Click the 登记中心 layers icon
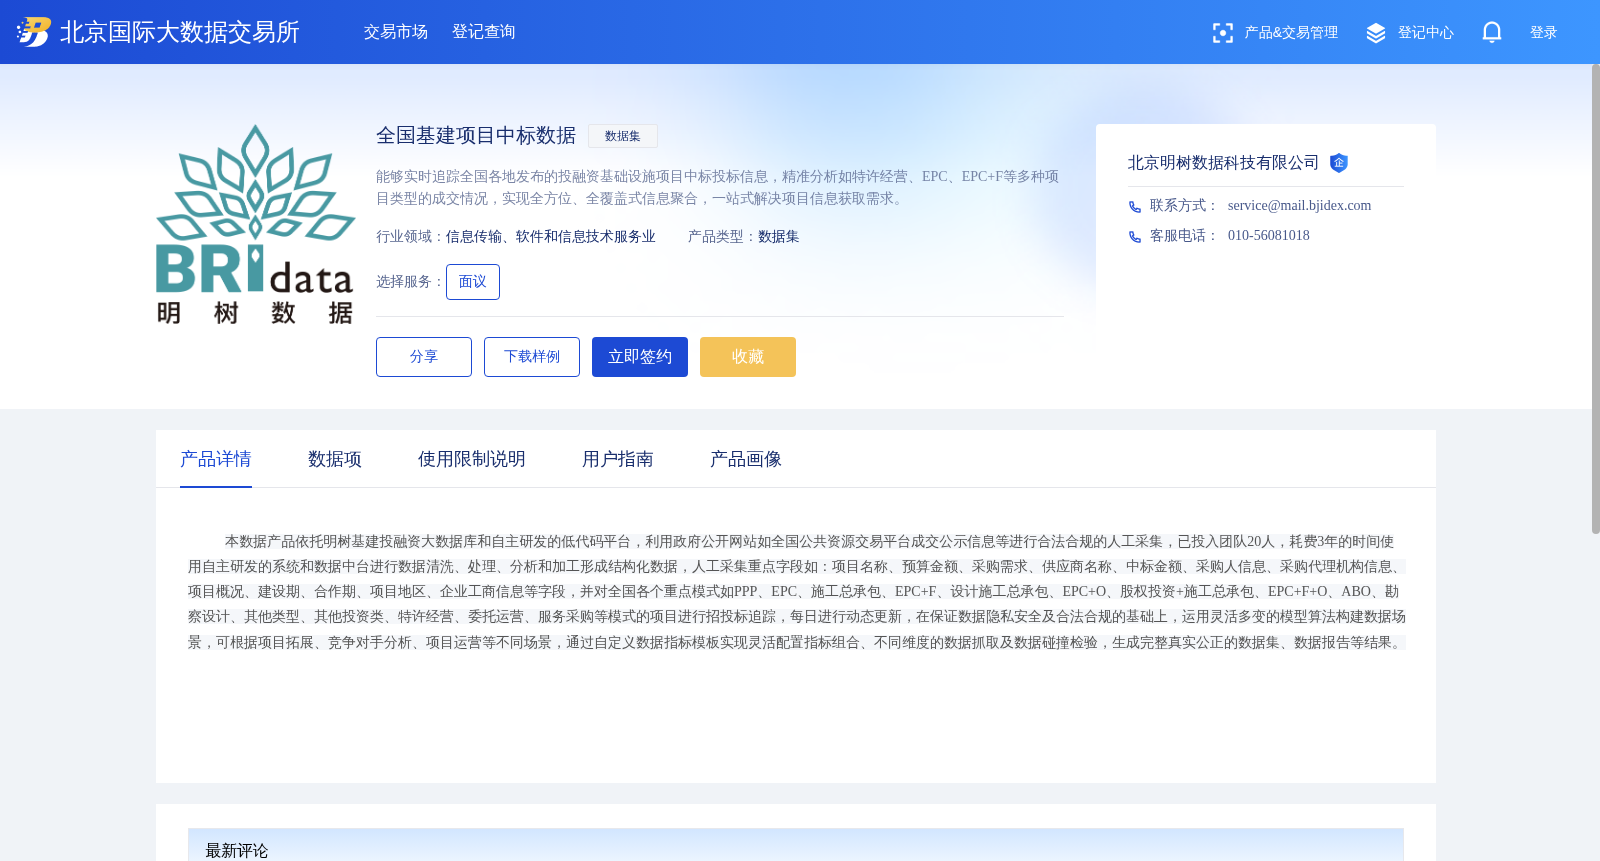This screenshot has width=1600, height=861. tap(1376, 33)
